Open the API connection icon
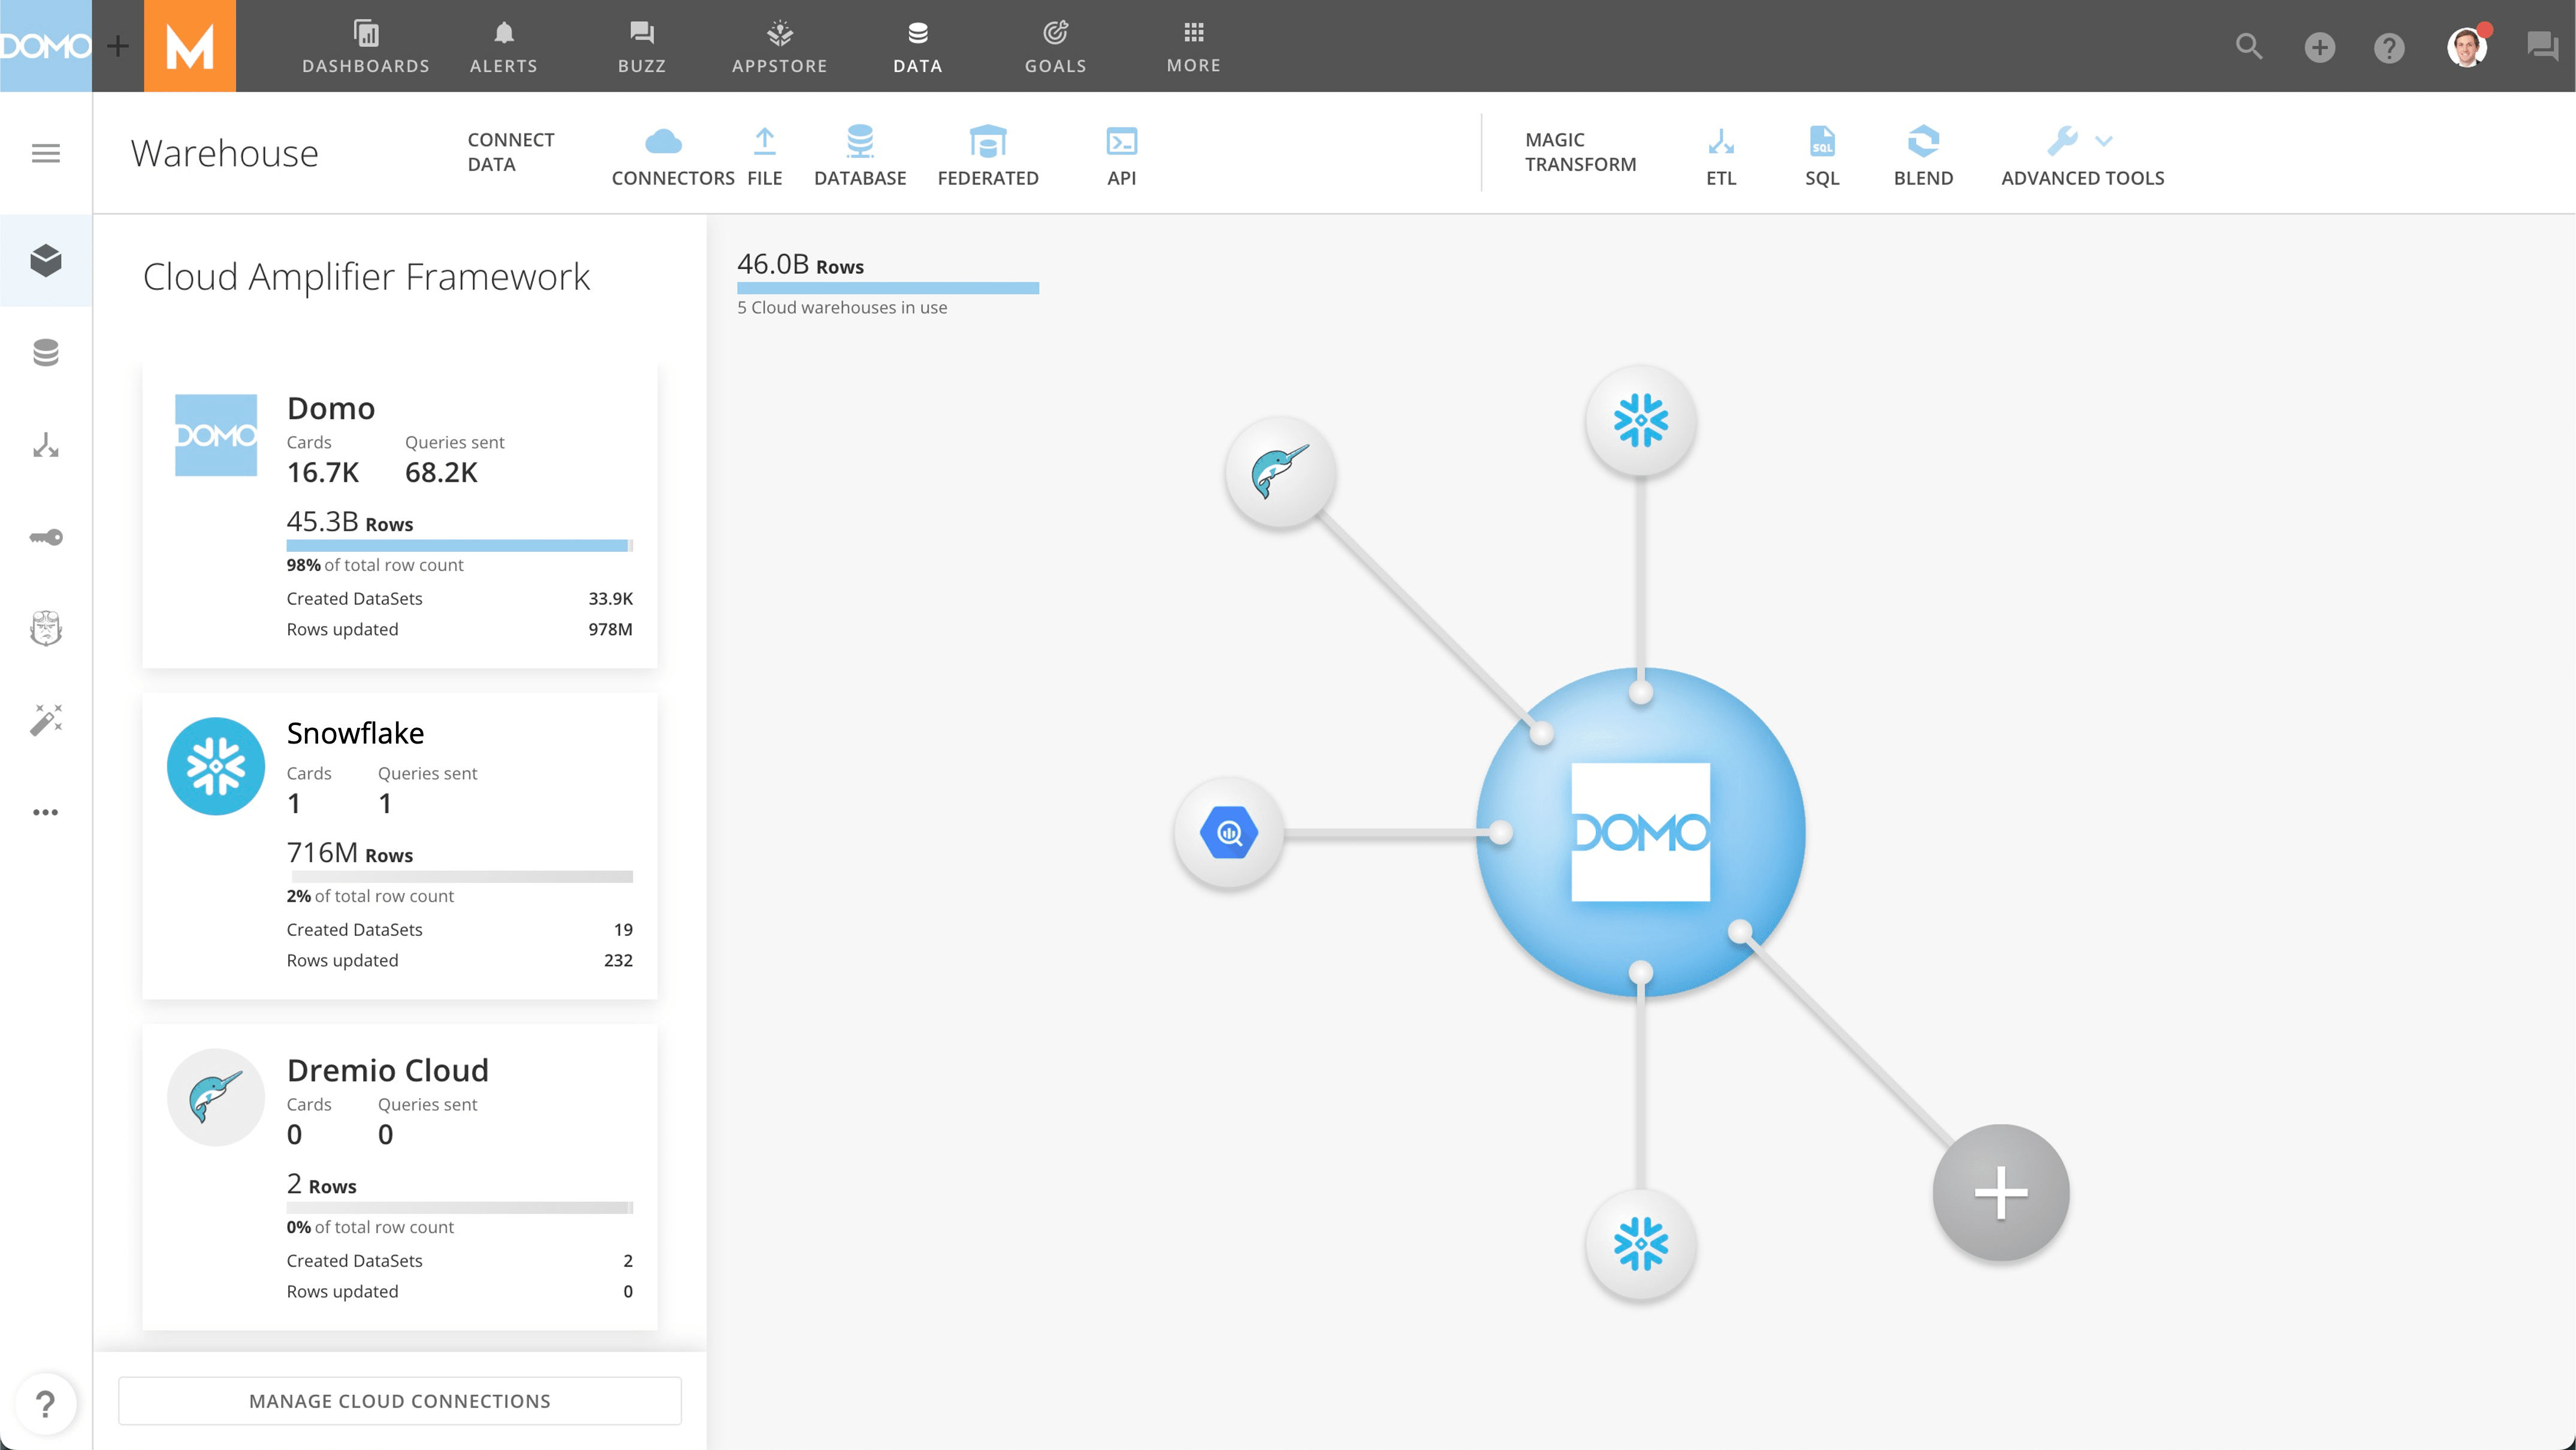Viewport: 2576px width, 1450px height. click(1121, 142)
